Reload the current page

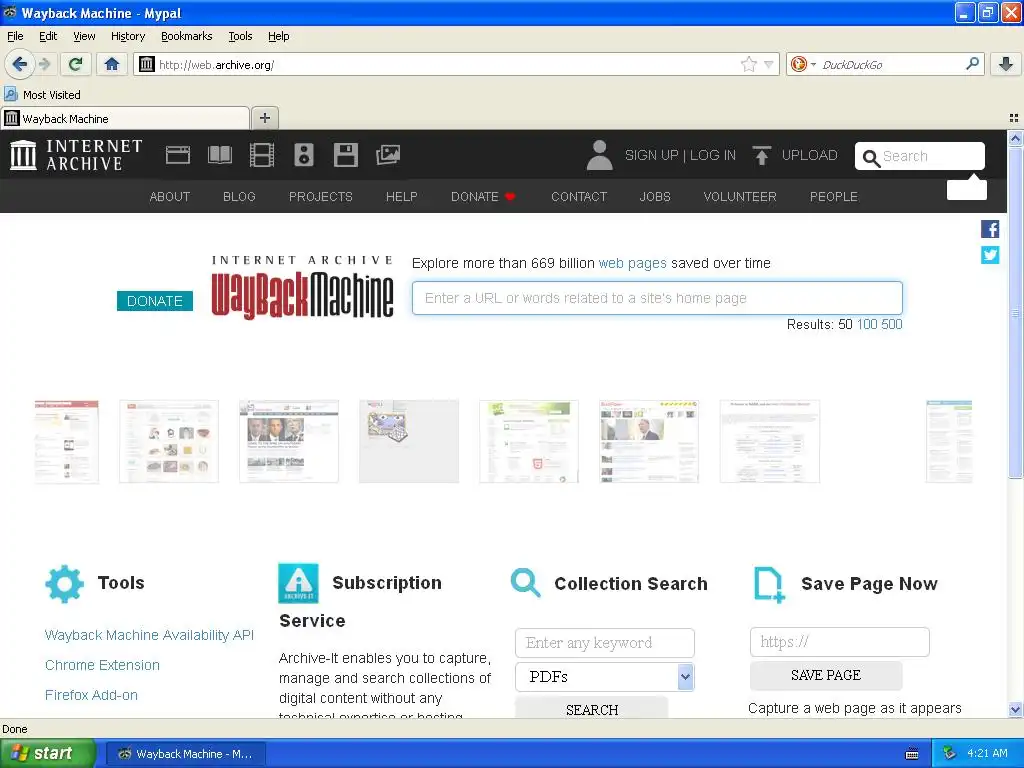pyautogui.click(x=75, y=64)
